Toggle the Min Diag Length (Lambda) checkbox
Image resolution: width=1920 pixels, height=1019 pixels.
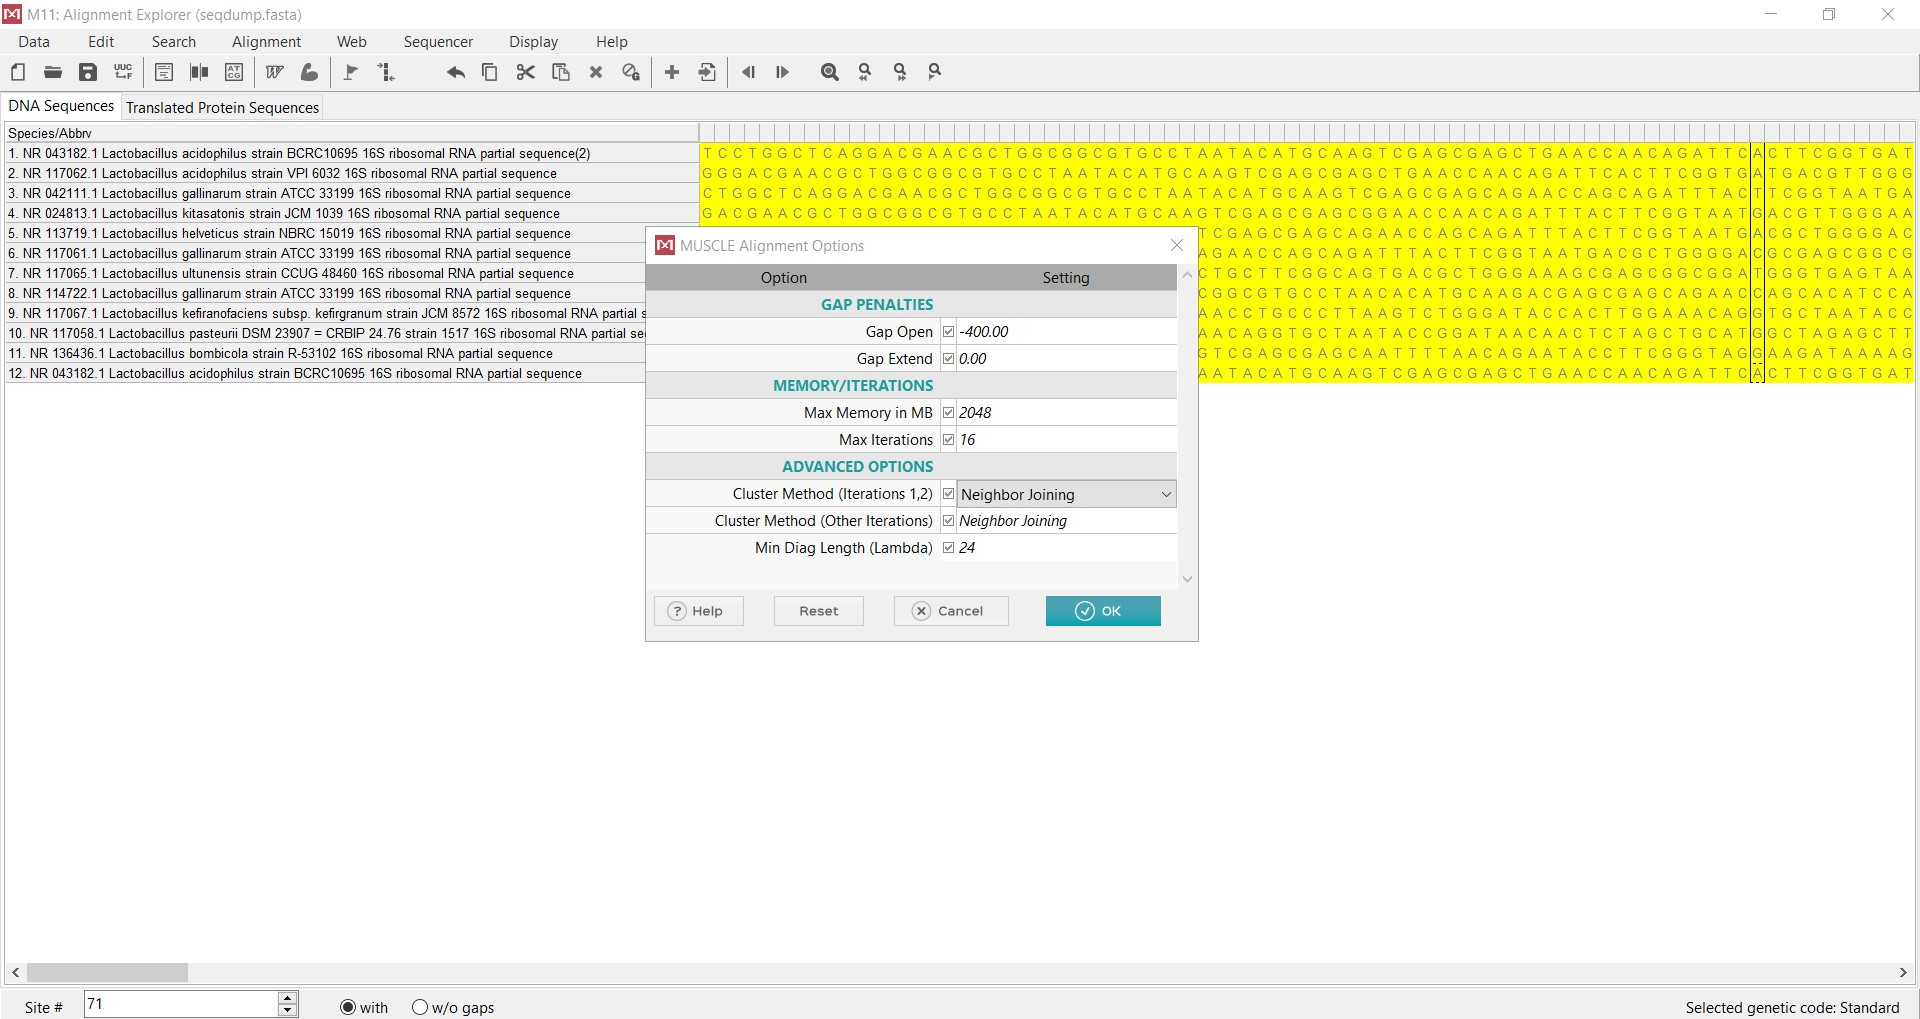pos(948,547)
